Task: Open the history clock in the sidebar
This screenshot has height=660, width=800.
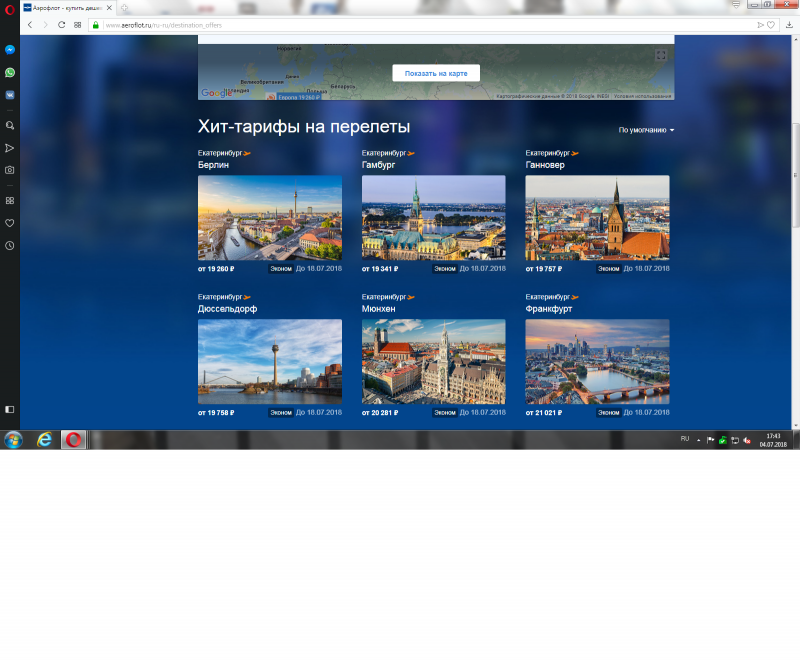Action: [10, 245]
